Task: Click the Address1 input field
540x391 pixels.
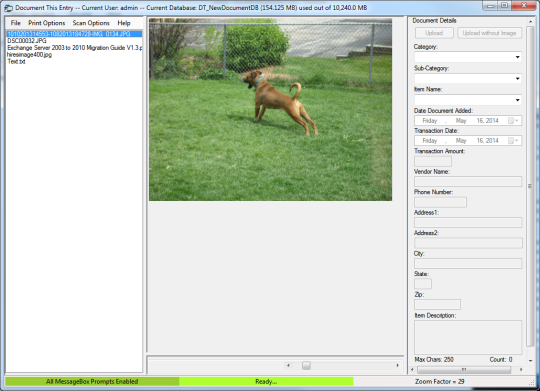Action: click(x=468, y=222)
